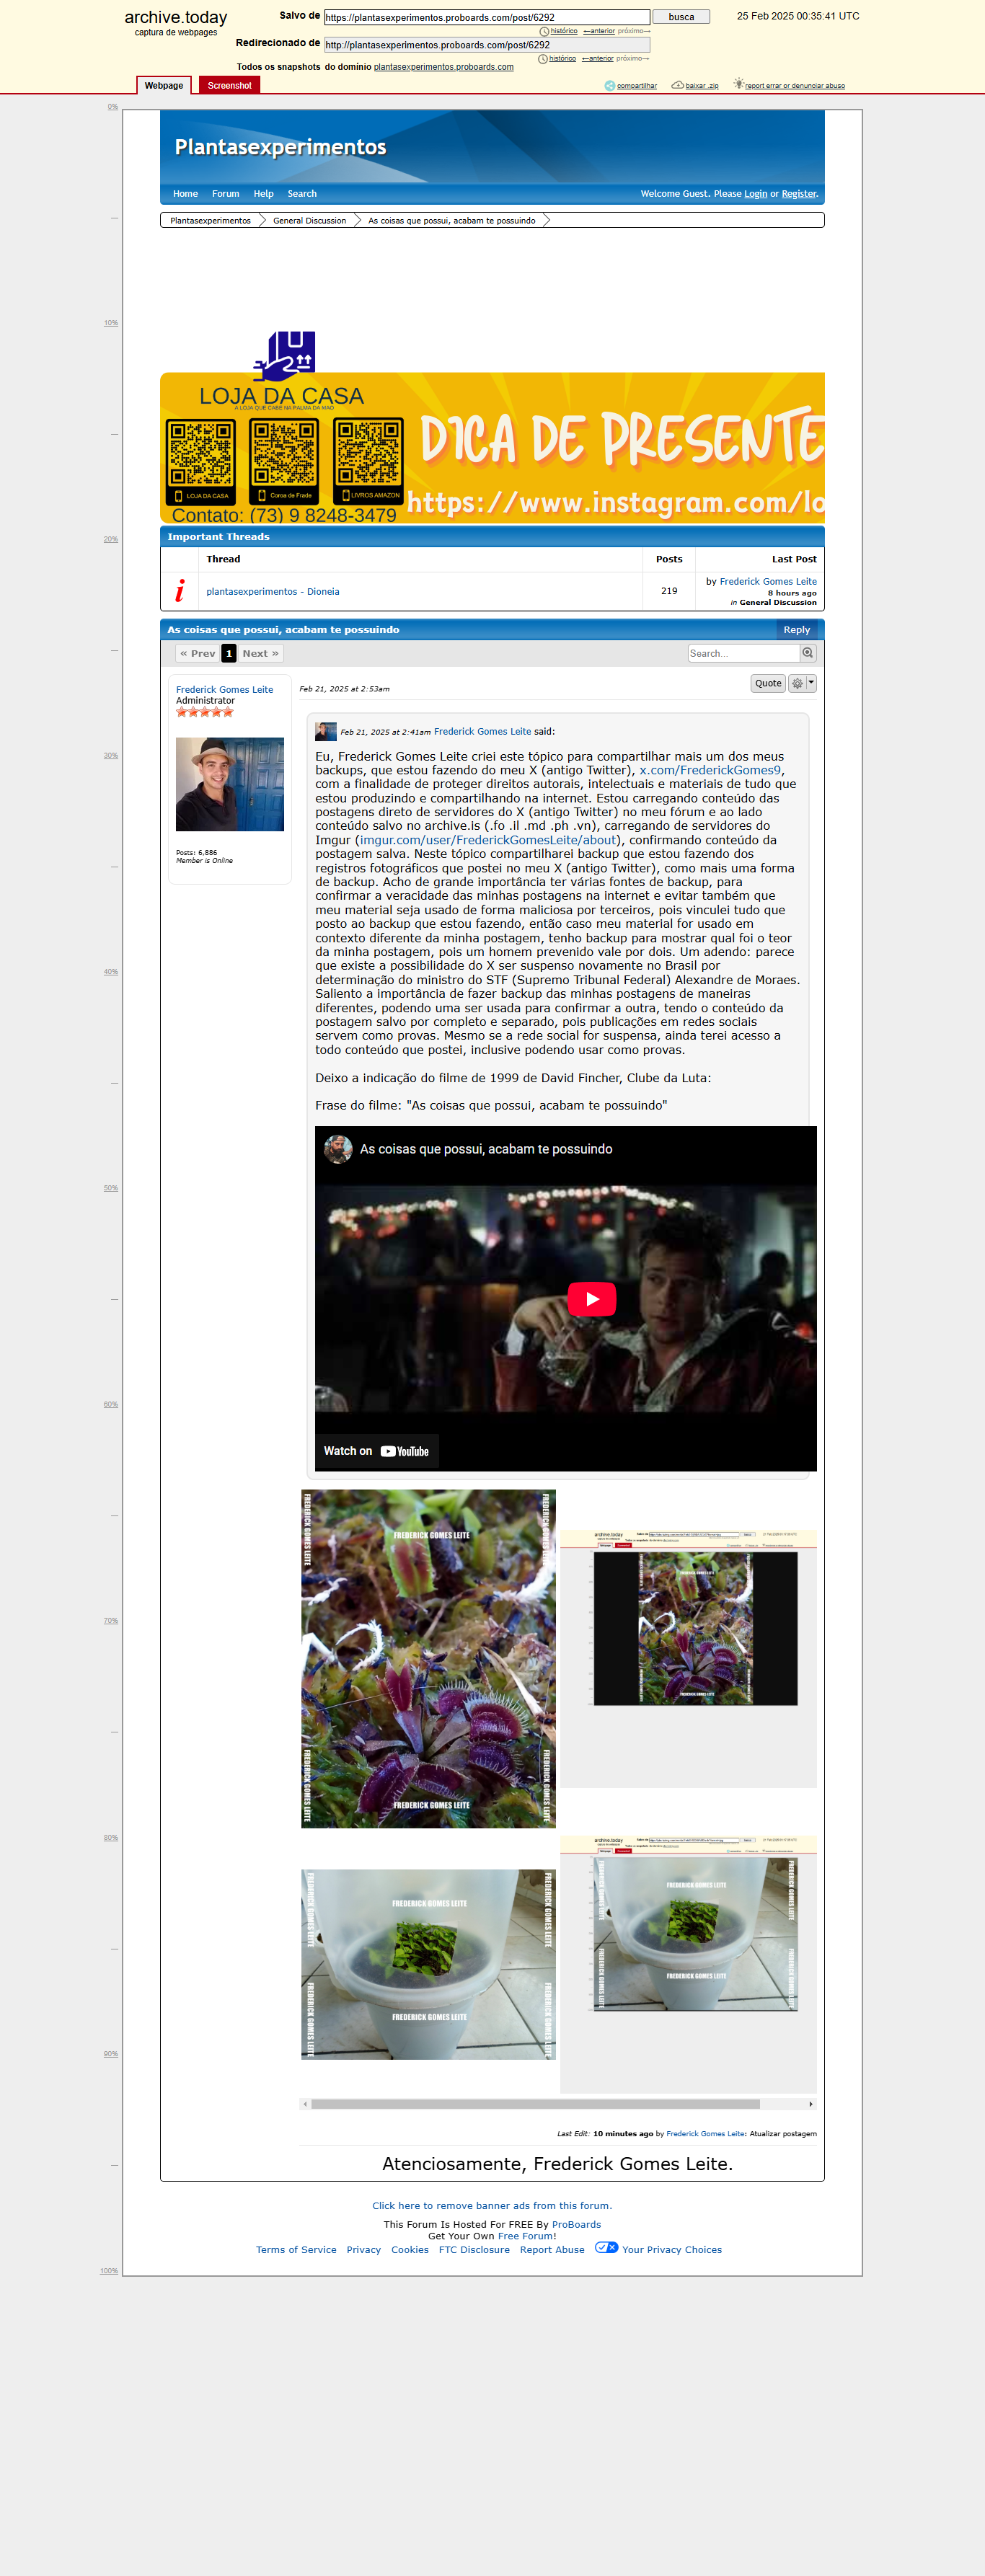
Task: Open the Venus flytrap photo thumbnail
Action: pyautogui.click(x=428, y=1659)
